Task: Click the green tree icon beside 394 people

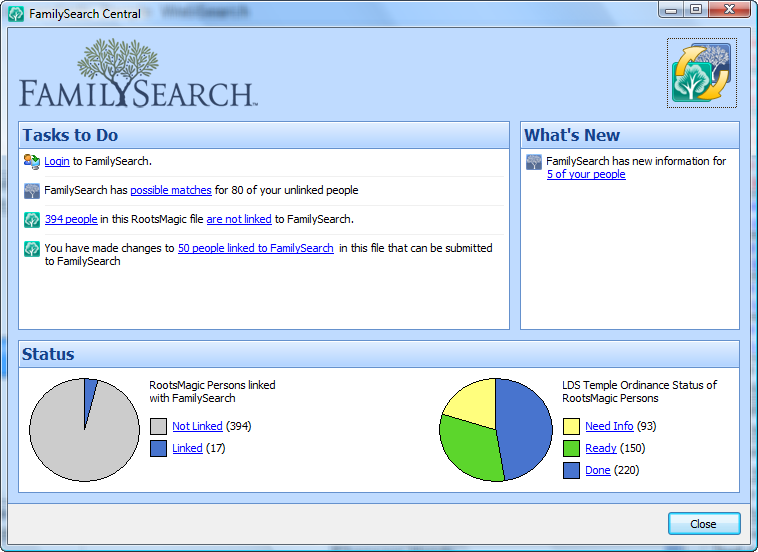Action: 32,219
